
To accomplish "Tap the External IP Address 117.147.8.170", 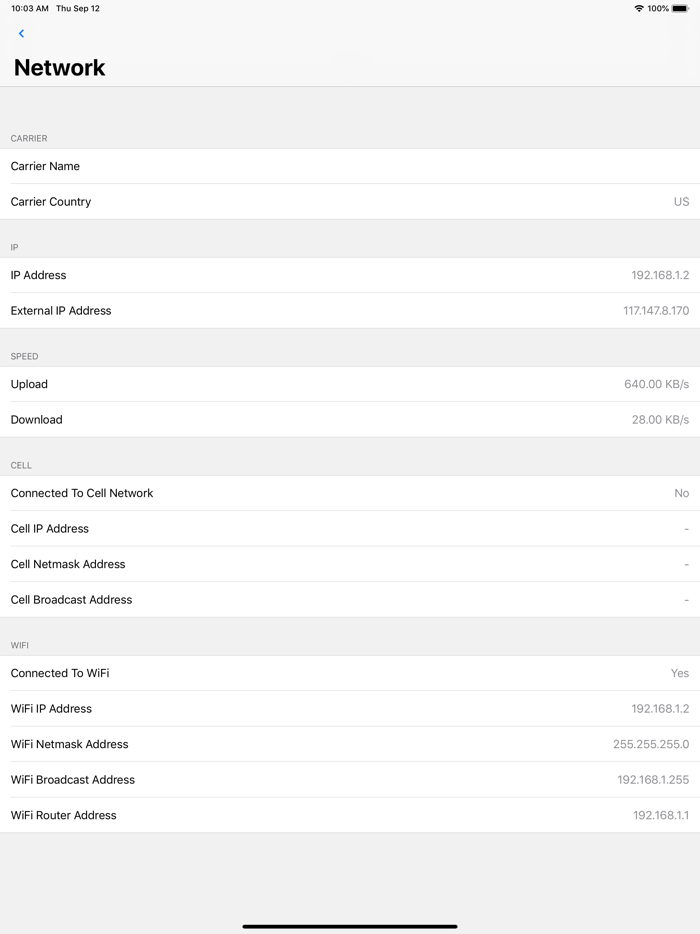I will point(654,310).
